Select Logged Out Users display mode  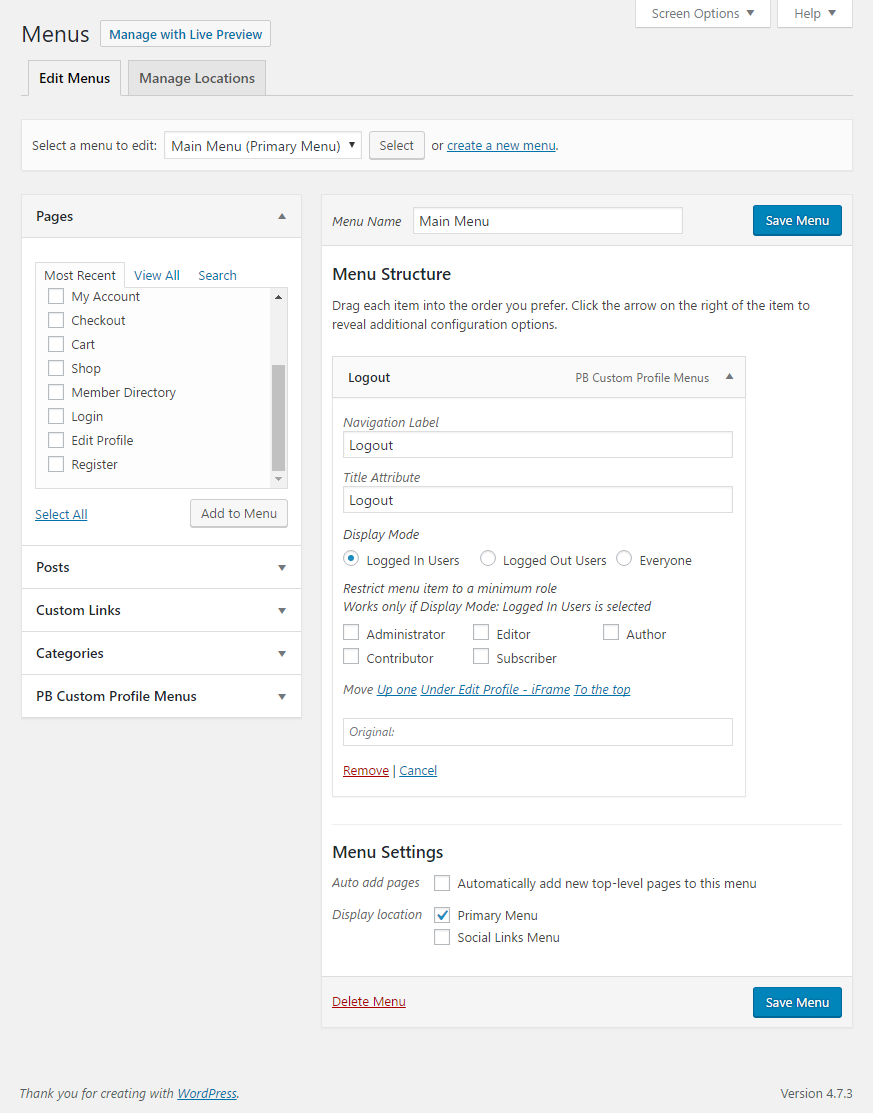(x=488, y=559)
